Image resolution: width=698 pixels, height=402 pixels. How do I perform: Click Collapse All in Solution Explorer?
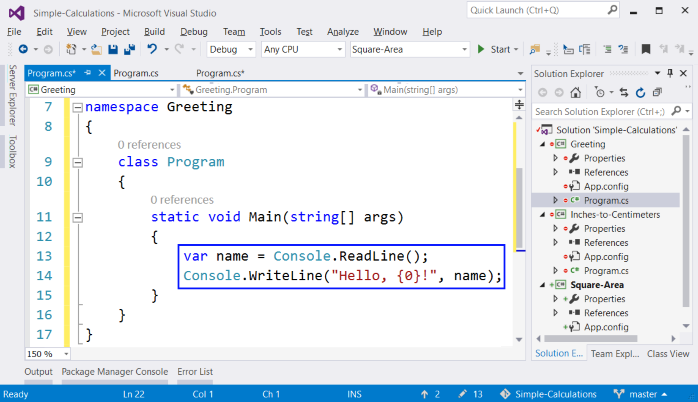pos(657,93)
